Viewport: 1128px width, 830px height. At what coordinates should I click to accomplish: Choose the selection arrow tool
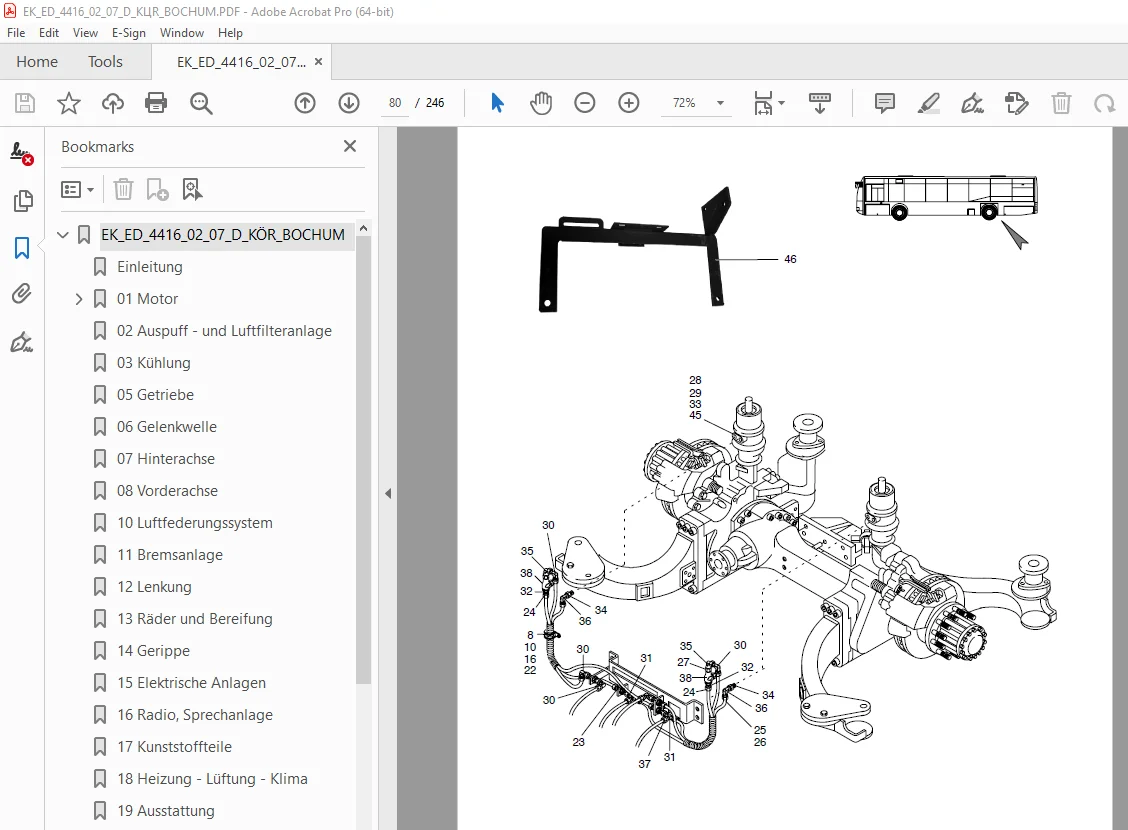[x=497, y=103]
